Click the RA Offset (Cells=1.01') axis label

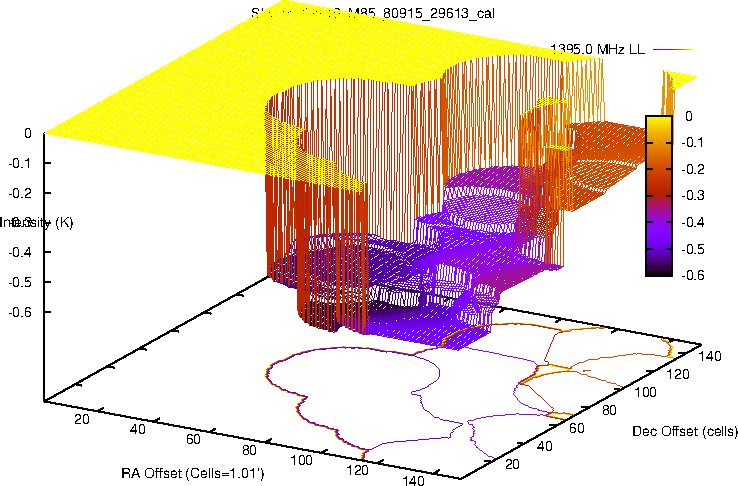tap(192, 473)
